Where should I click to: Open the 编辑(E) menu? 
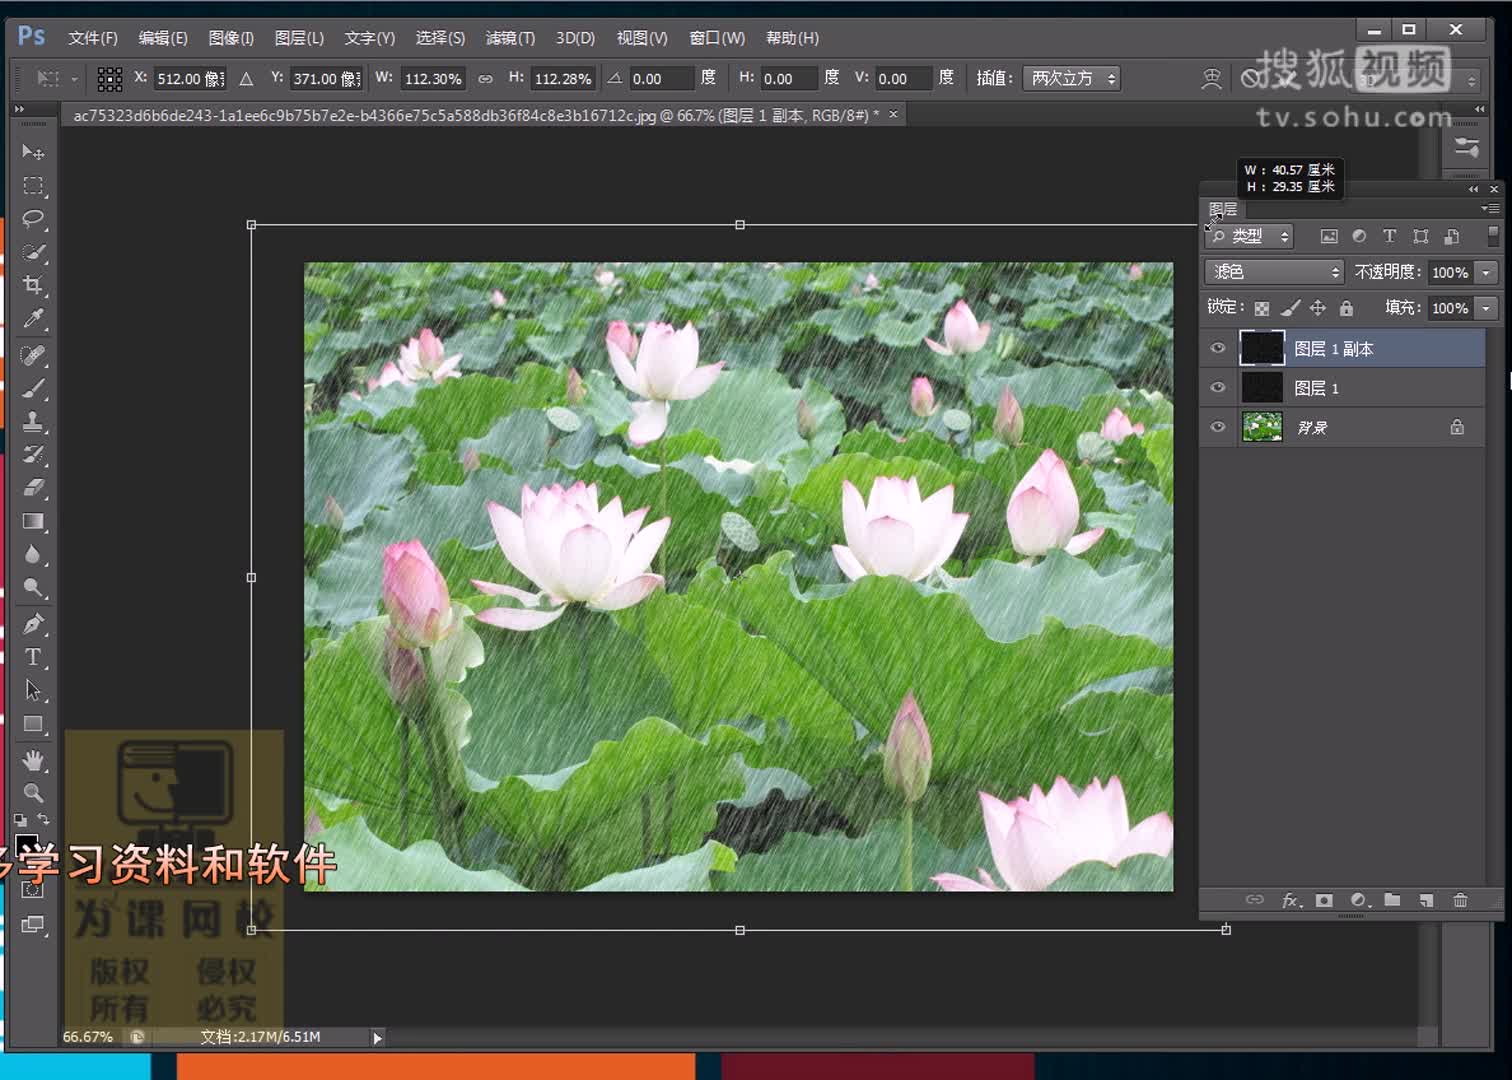163,38
